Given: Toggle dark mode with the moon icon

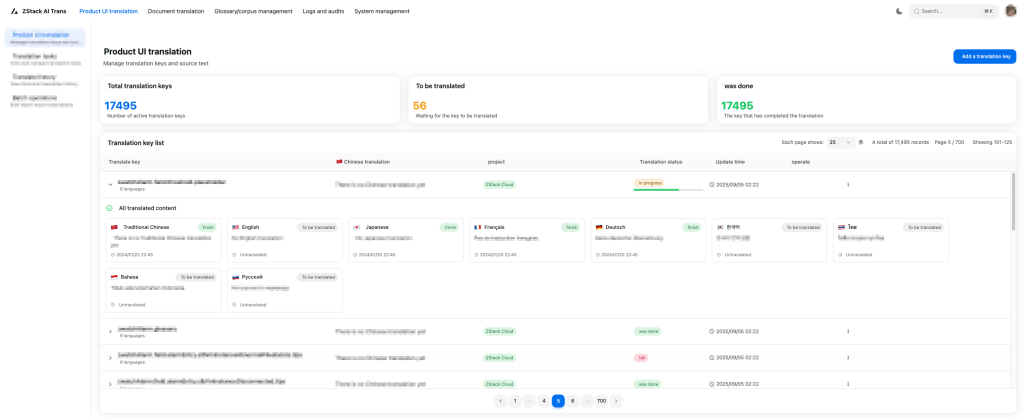Looking at the screenshot, I should (x=899, y=11).
